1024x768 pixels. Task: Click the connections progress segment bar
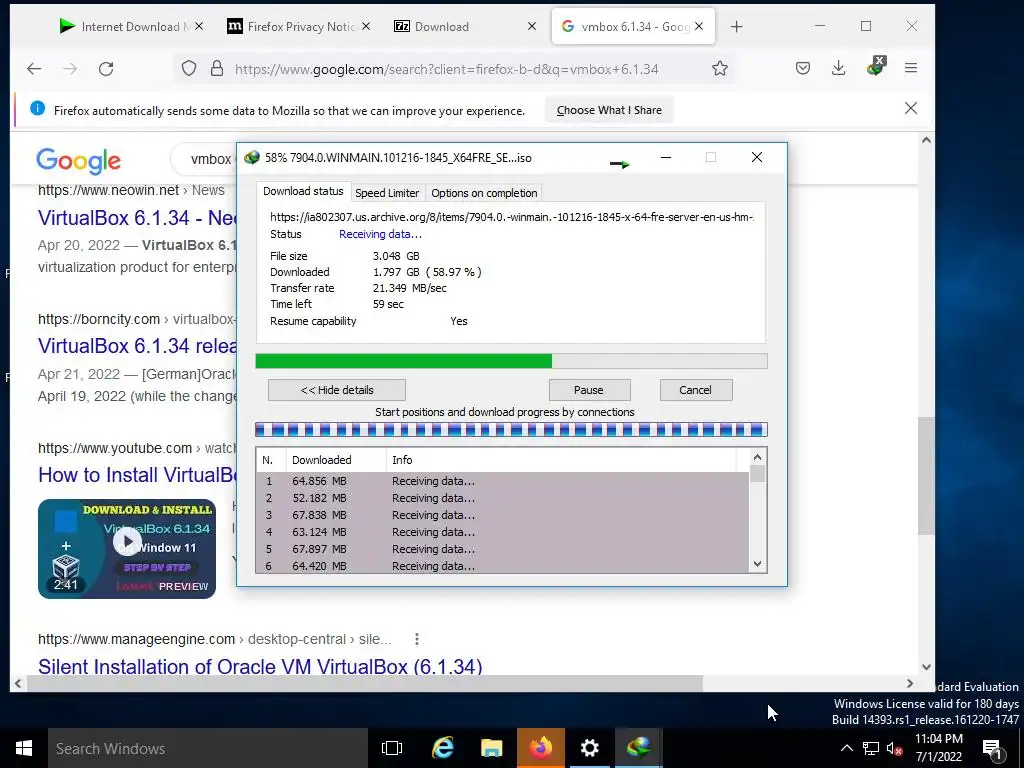click(511, 430)
